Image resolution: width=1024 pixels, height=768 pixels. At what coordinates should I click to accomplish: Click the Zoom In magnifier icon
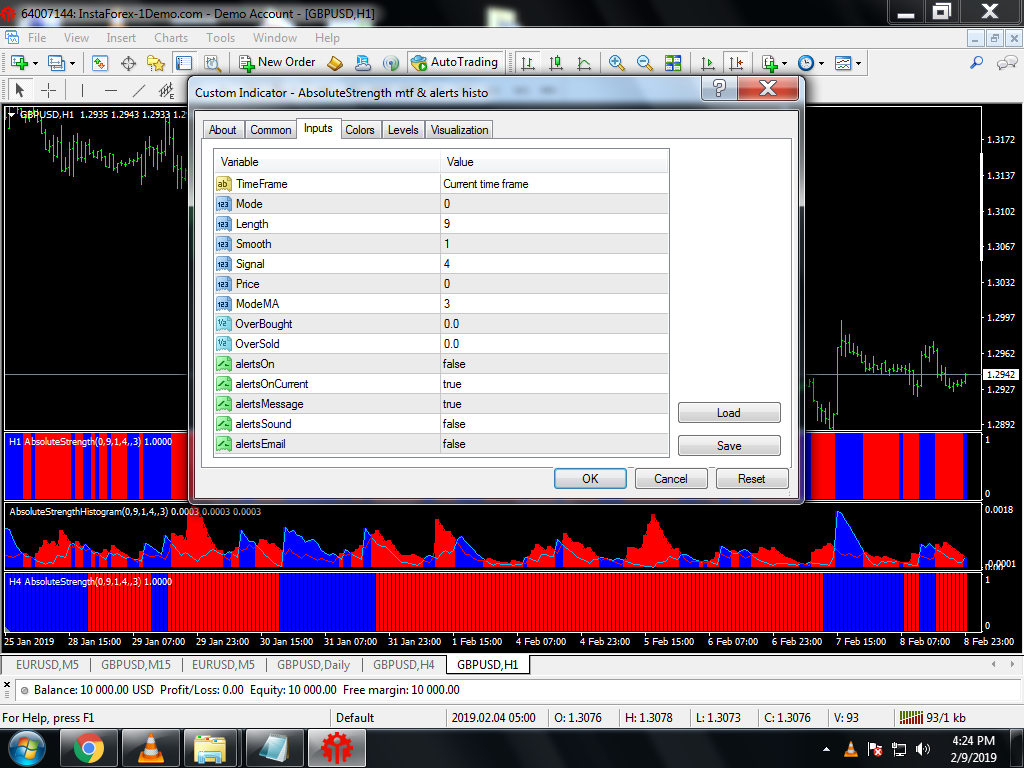click(617, 63)
